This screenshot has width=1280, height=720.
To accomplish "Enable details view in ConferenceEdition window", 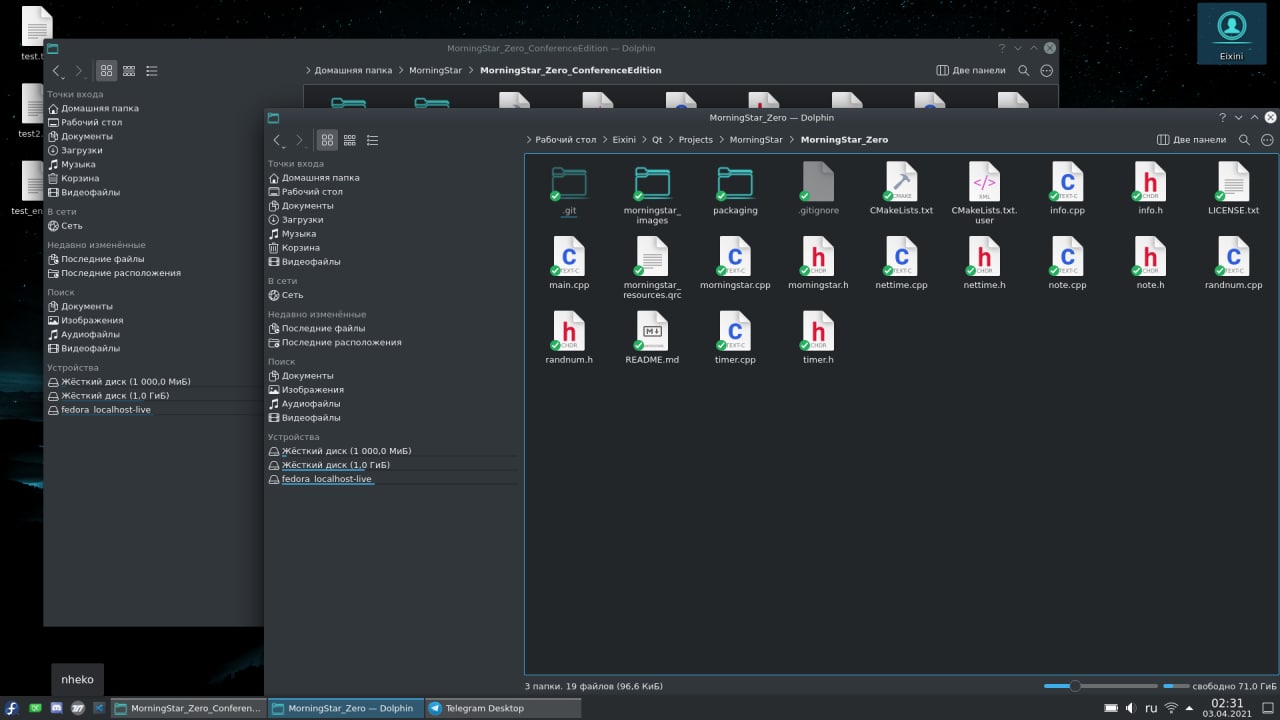I will pos(151,71).
